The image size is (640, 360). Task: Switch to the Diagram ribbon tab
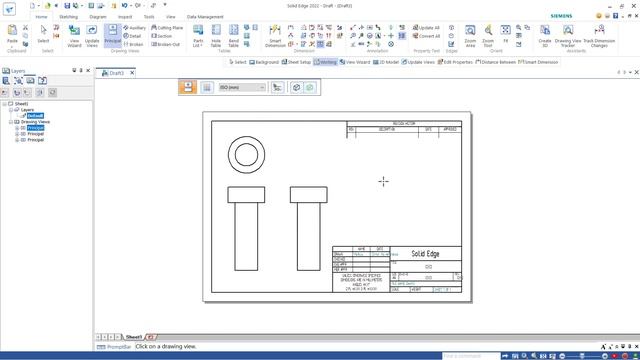98,17
